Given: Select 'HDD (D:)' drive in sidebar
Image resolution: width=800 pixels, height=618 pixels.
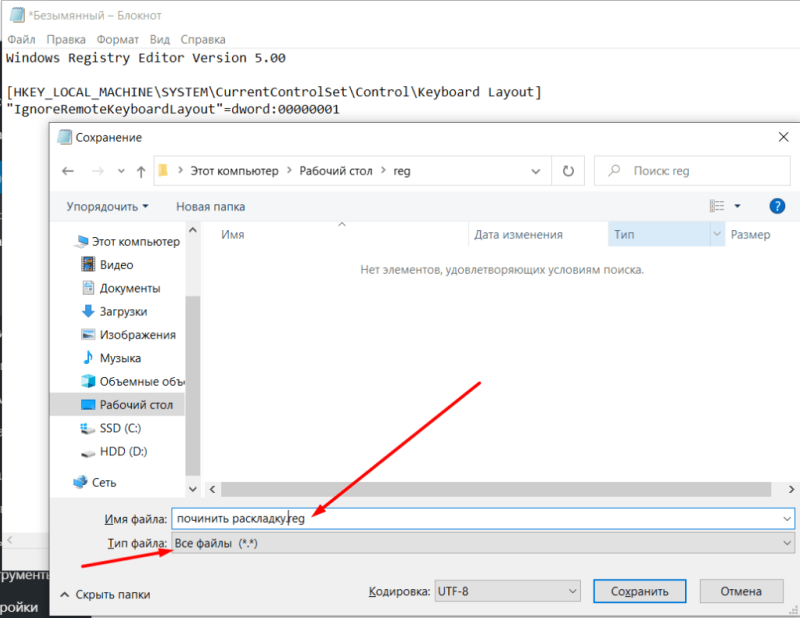Looking at the screenshot, I should click(x=114, y=452).
